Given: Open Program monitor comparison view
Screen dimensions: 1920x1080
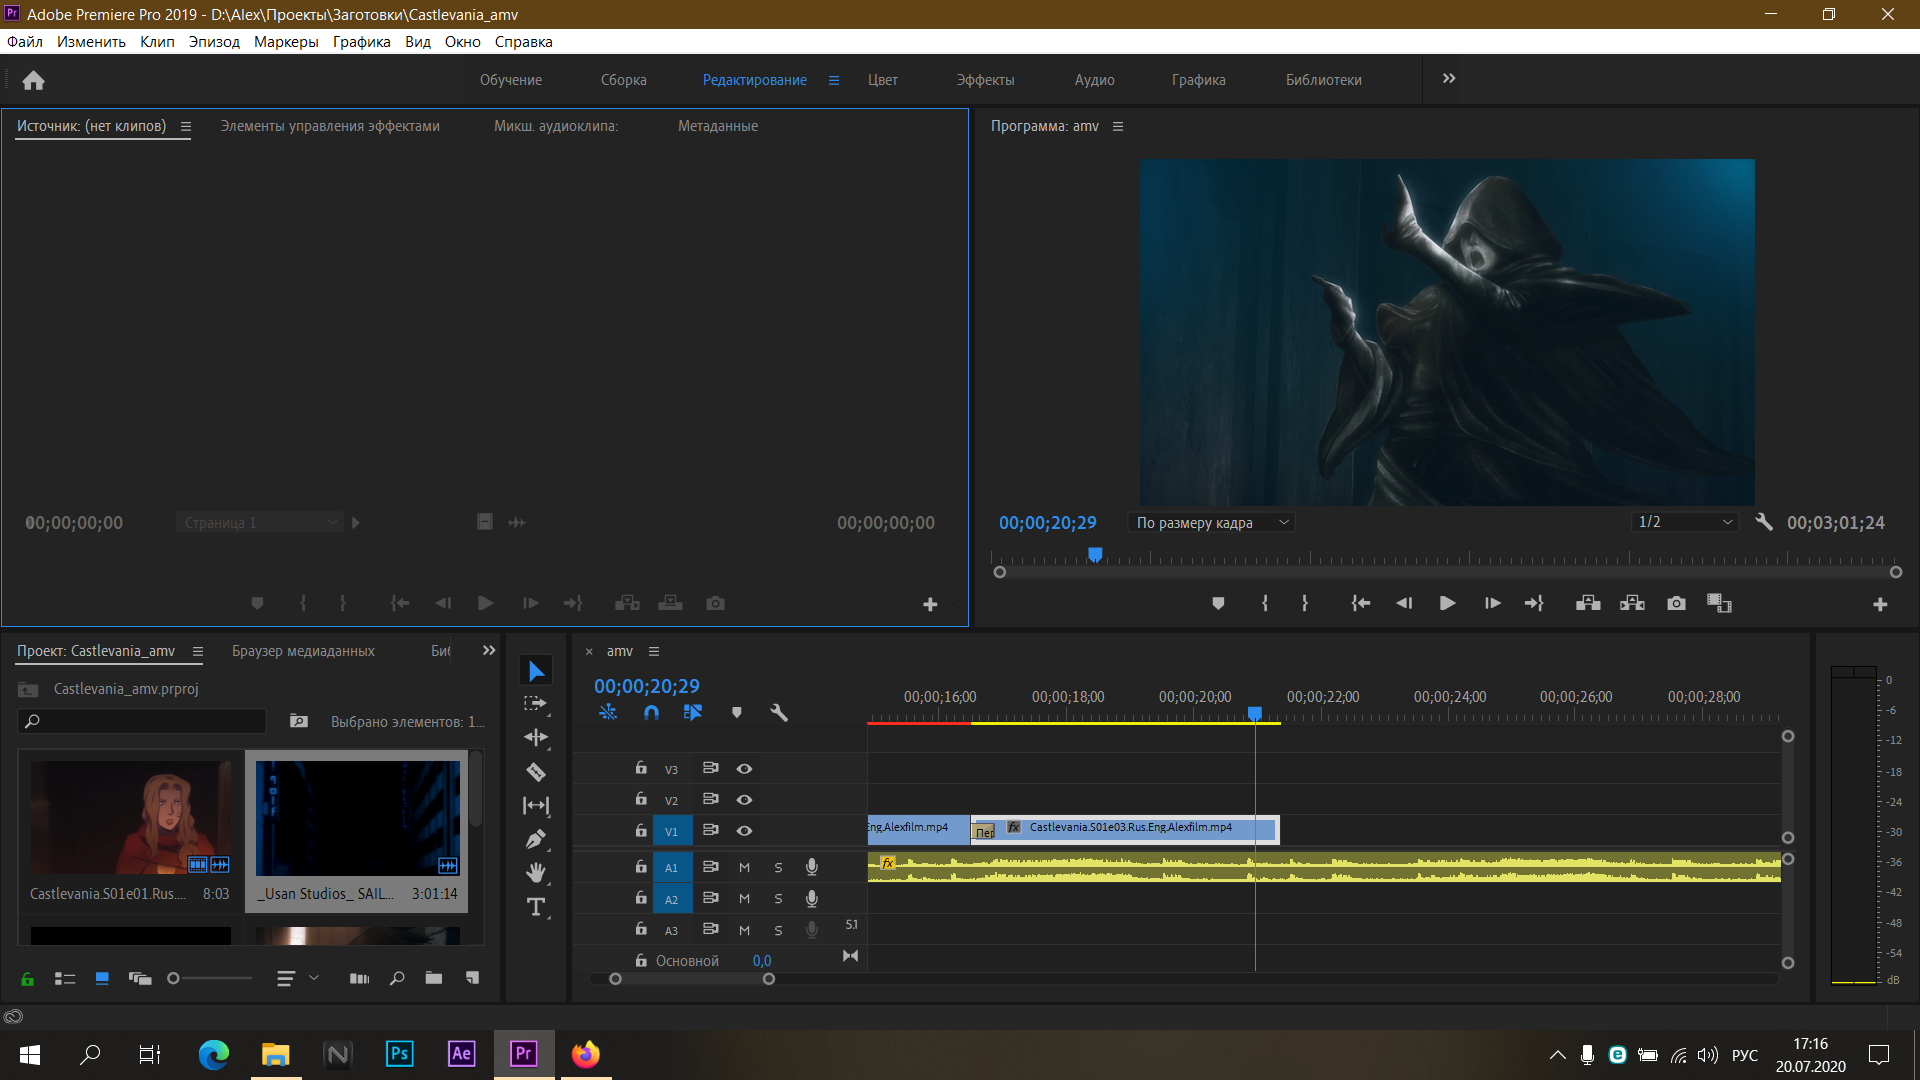Looking at the screenshot, I should pyautogui.click(x=1719, y=603).
